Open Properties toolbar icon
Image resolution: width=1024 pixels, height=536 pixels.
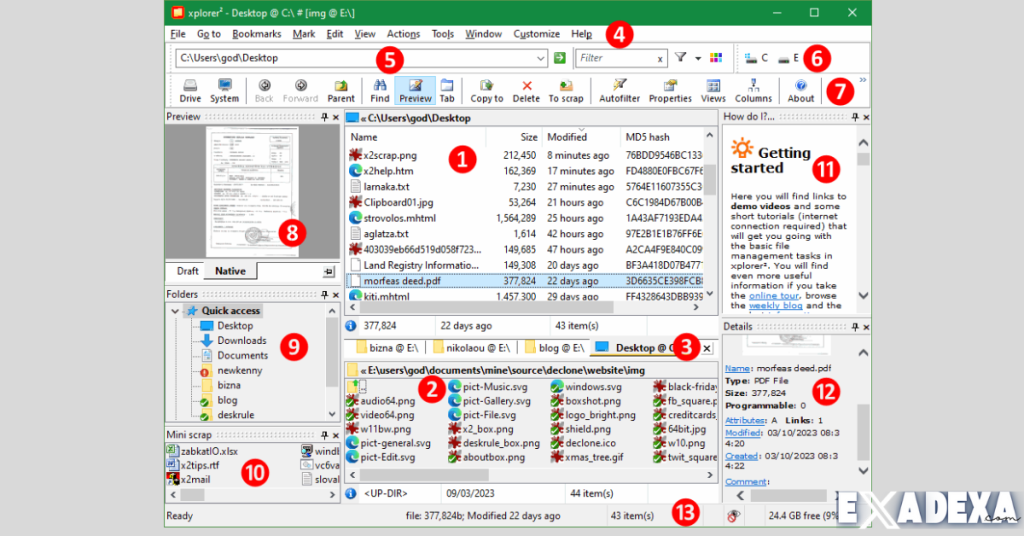click(670, 91)
